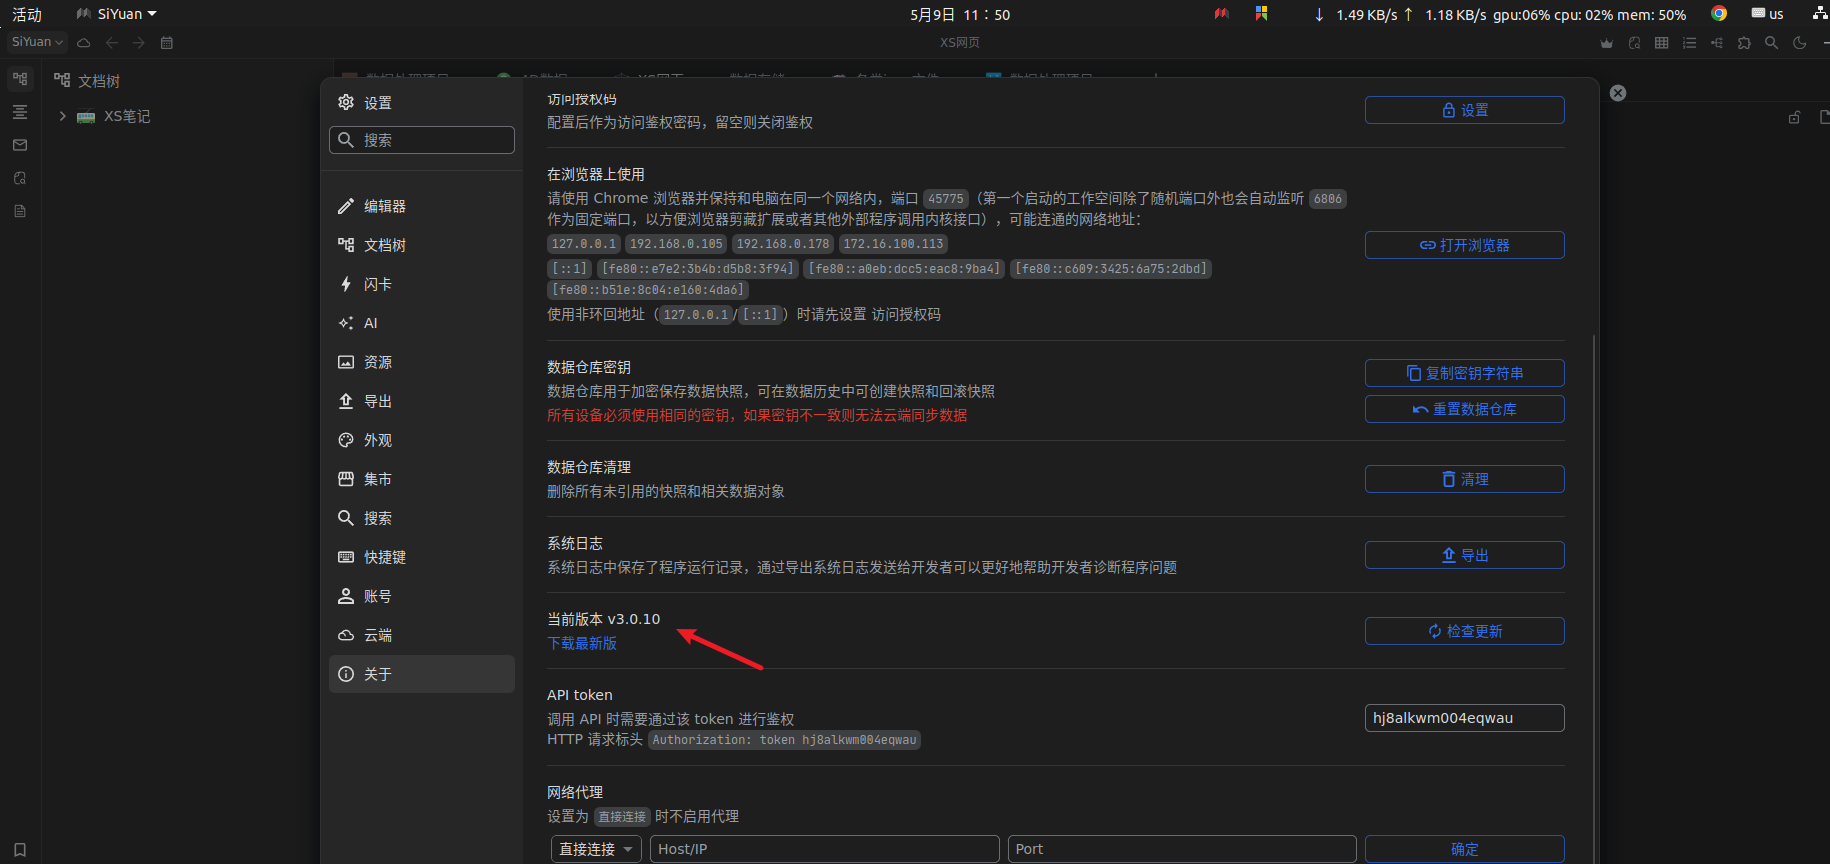Click the Port input field
This screenshot has height=864, width=1830.
pos(1182,849)
